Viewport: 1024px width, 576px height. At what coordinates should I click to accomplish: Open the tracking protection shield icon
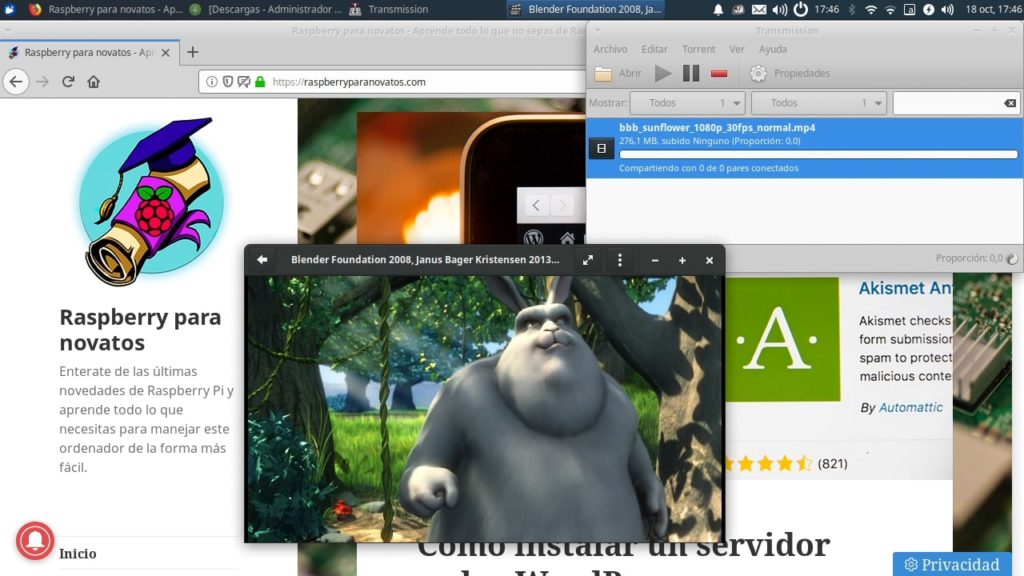(228, 82)
